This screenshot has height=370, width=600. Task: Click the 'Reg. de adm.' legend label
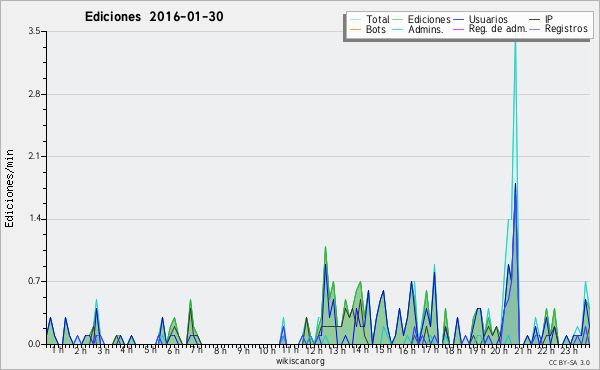click(x=498, y=29)
